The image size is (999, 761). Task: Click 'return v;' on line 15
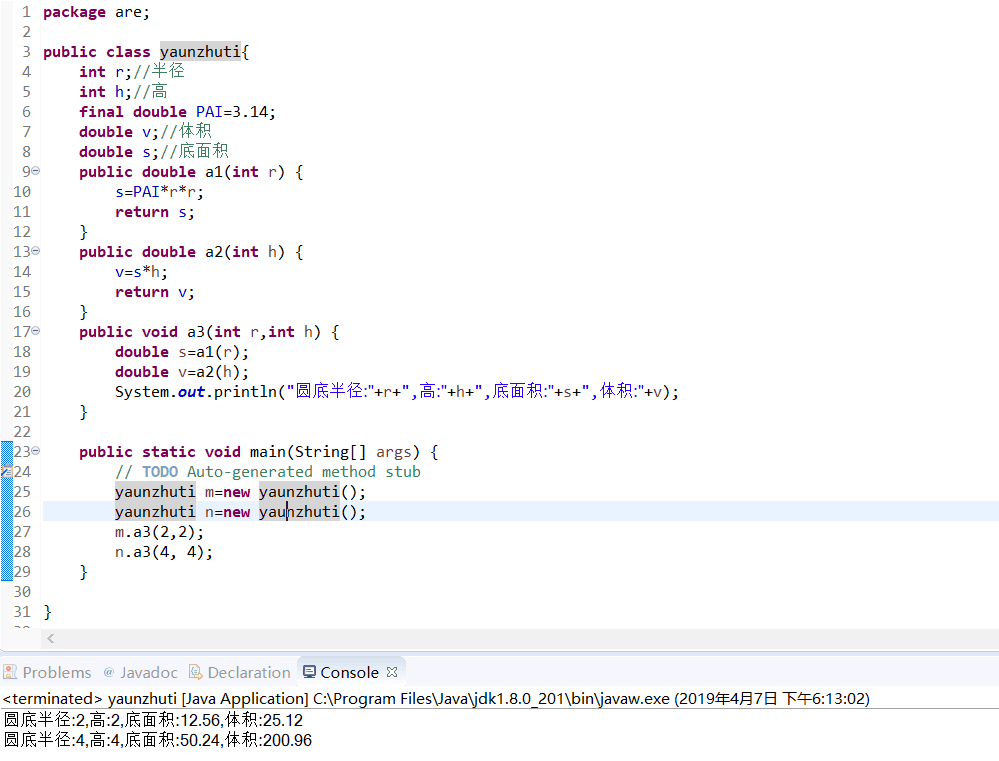click(x=155, y=292)
